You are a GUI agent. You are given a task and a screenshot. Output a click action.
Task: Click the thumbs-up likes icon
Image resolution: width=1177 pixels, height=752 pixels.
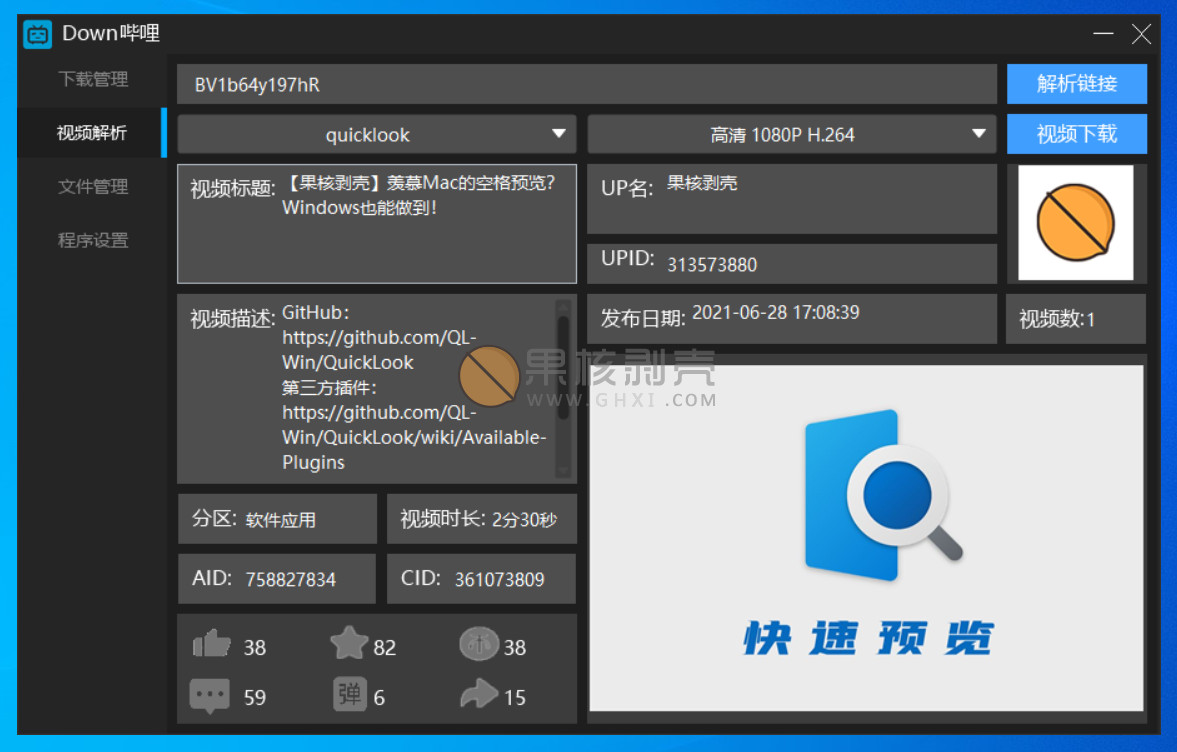[211, 645]
